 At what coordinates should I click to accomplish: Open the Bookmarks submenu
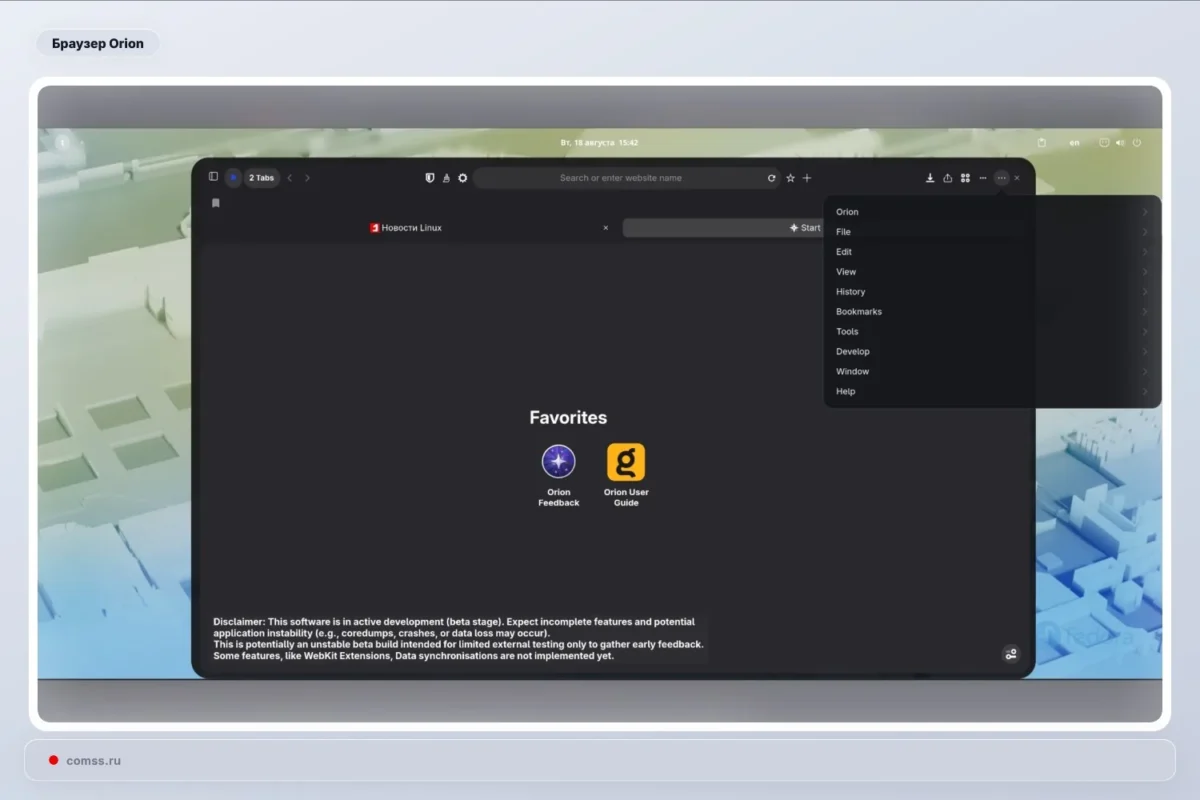[992, 312]
